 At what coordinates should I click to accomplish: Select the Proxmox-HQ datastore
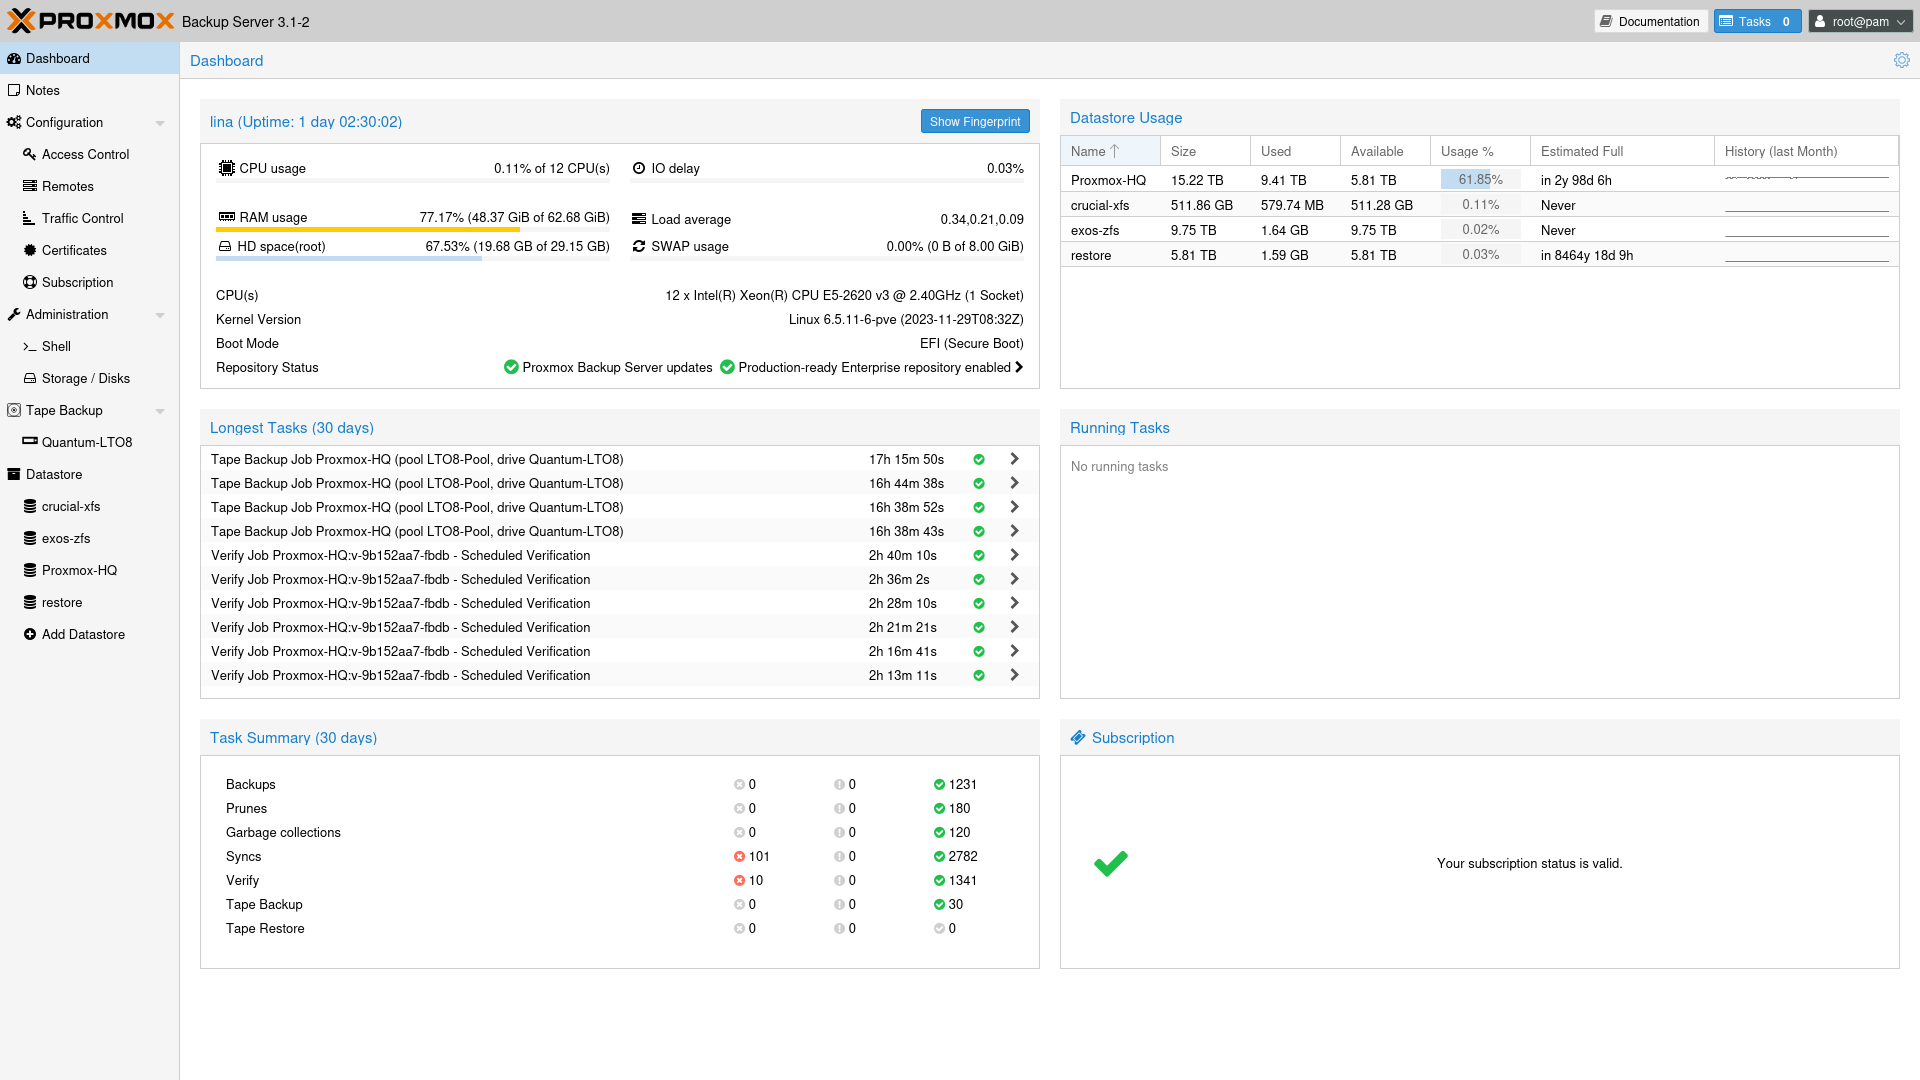pyautogui.click(x=77, y=570)
